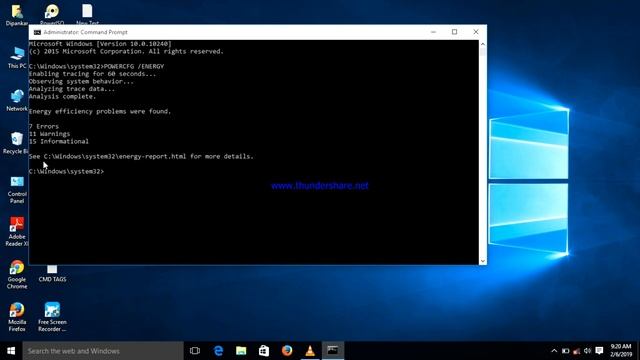Click the Windows Start button

click(x=11, y=351)
